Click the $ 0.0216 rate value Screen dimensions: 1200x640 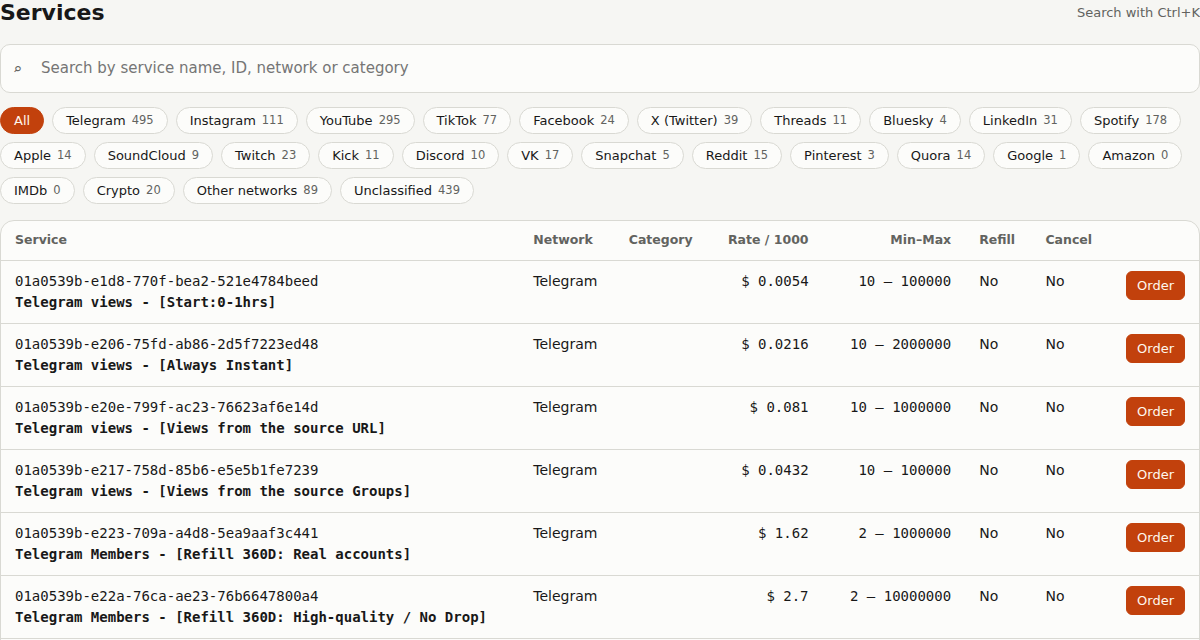(775, 344)
